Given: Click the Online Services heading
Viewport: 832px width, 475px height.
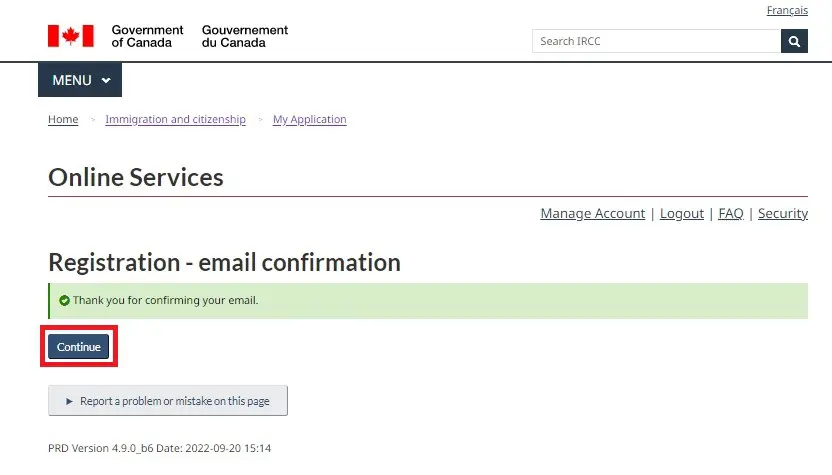Looking at the screenshot, I should [x=136, y=177].
